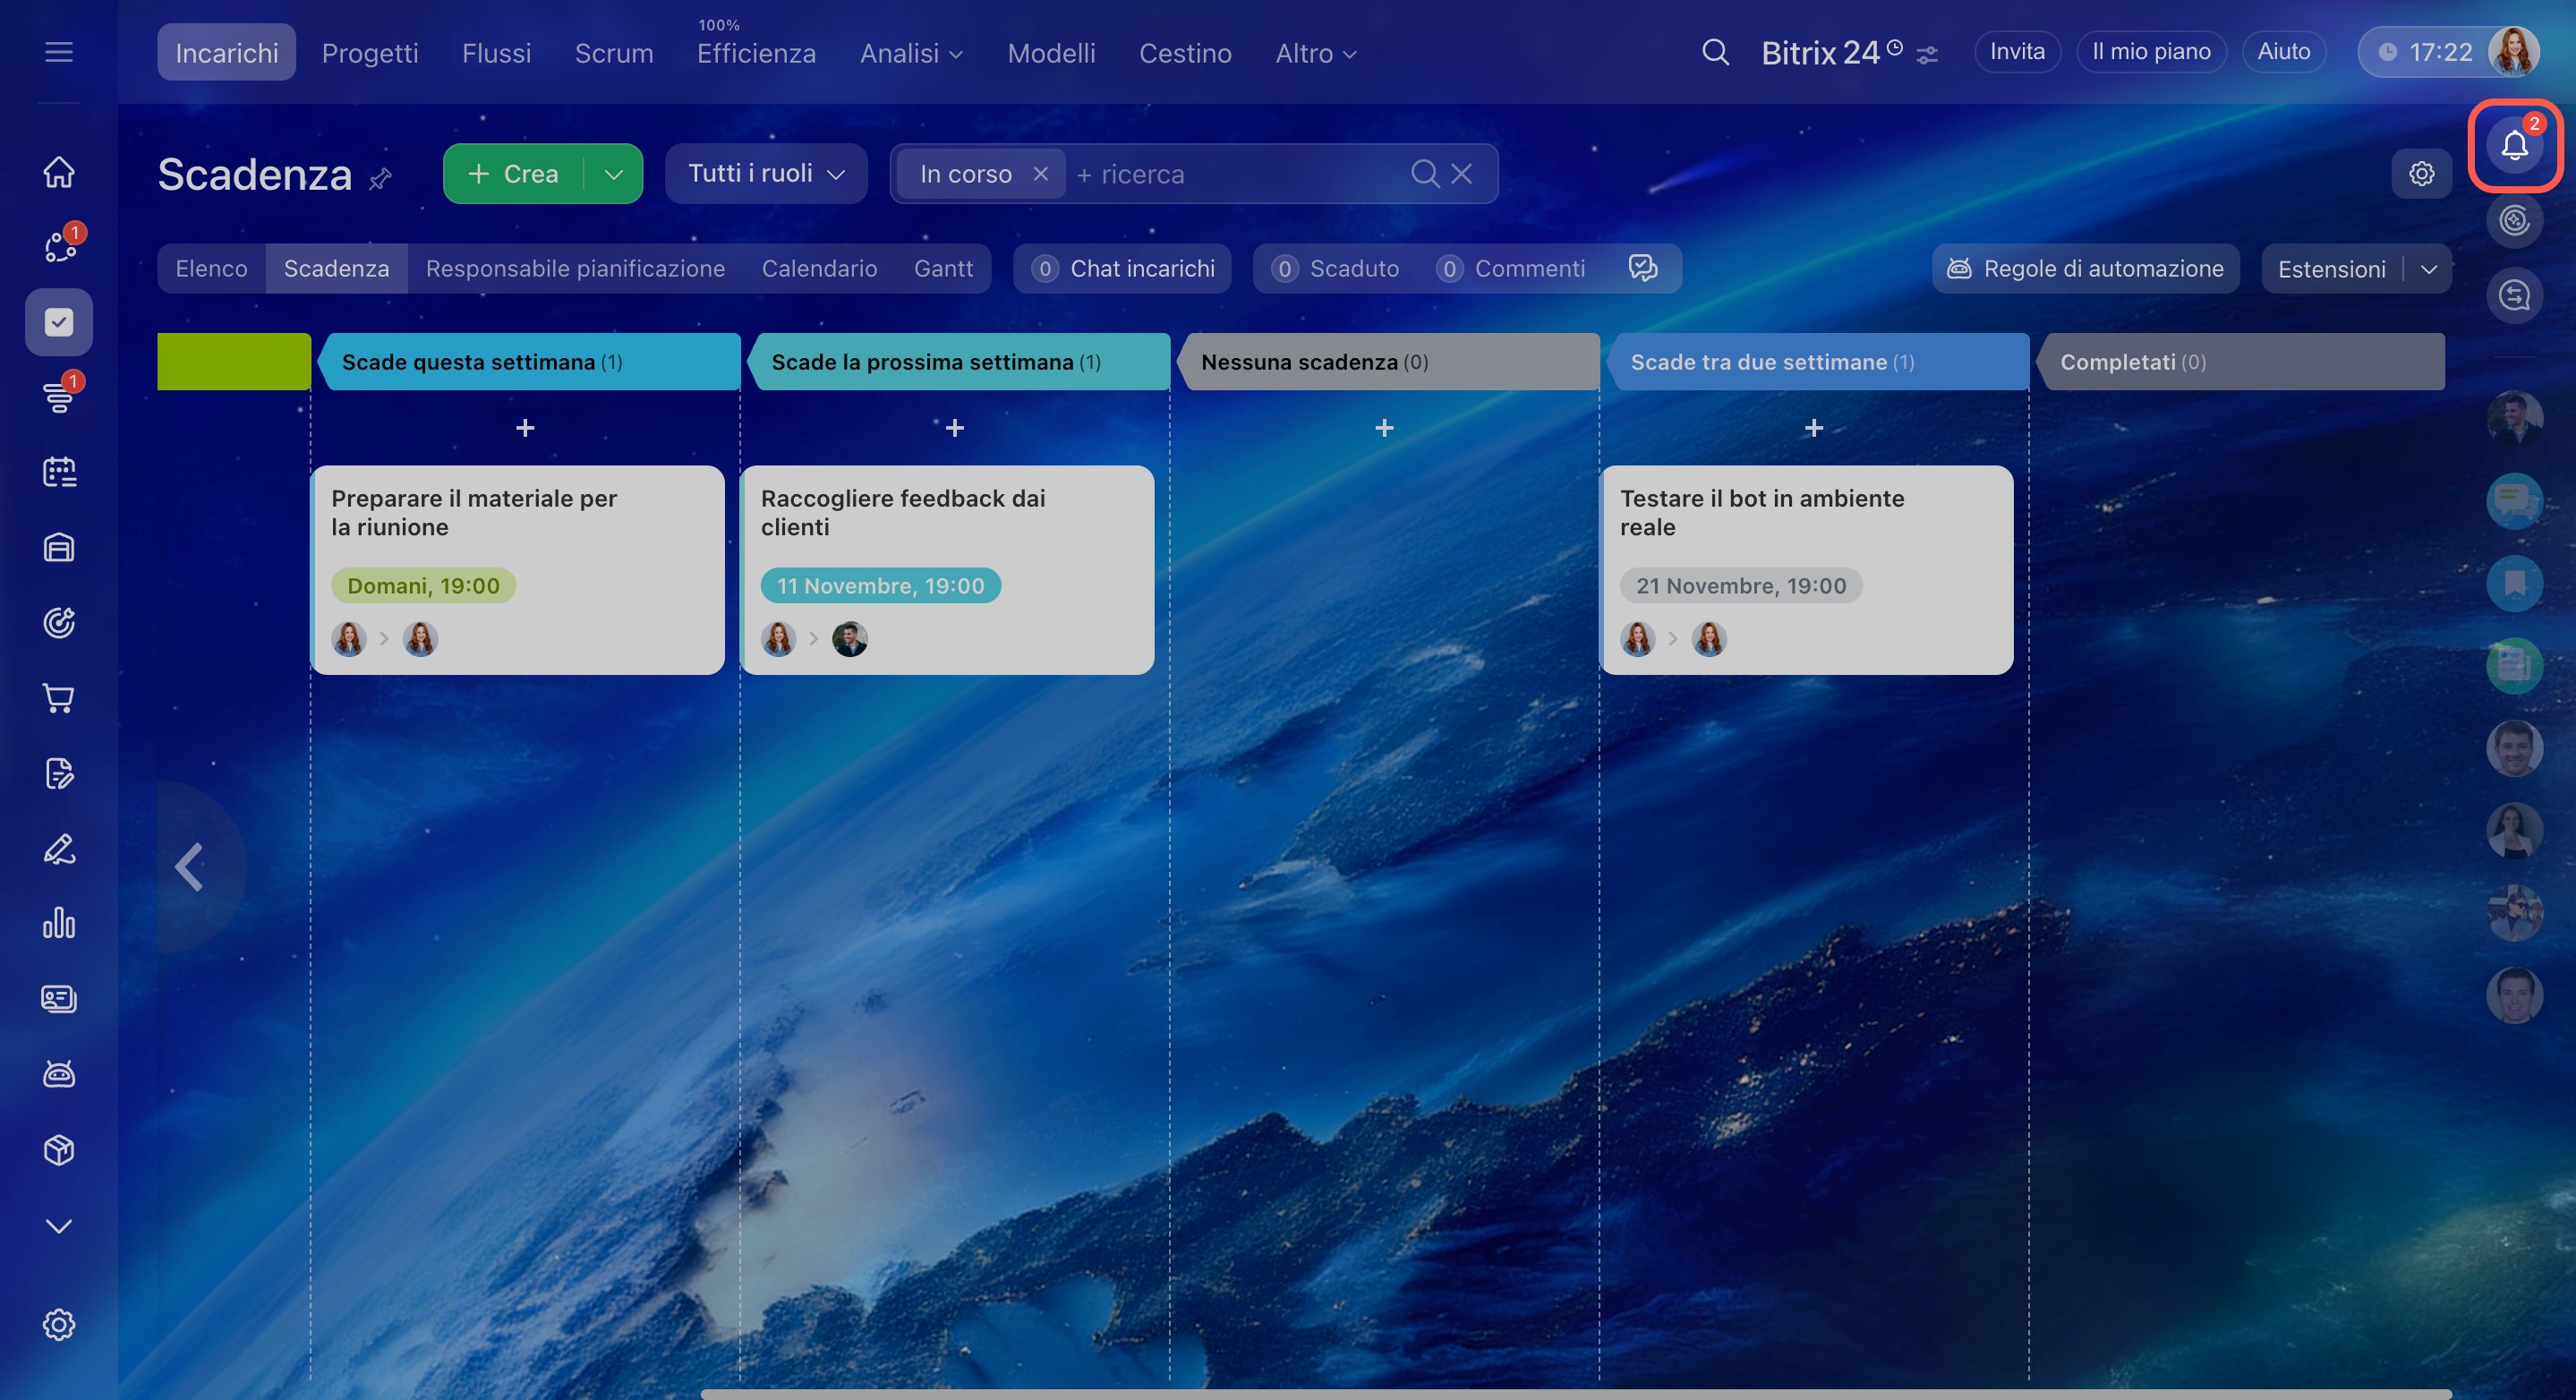Pin the Scadenza page with the pin icon
The width and height of the screenshot is (2576, 1400).
pyautogui.click(x=380, y=179)
